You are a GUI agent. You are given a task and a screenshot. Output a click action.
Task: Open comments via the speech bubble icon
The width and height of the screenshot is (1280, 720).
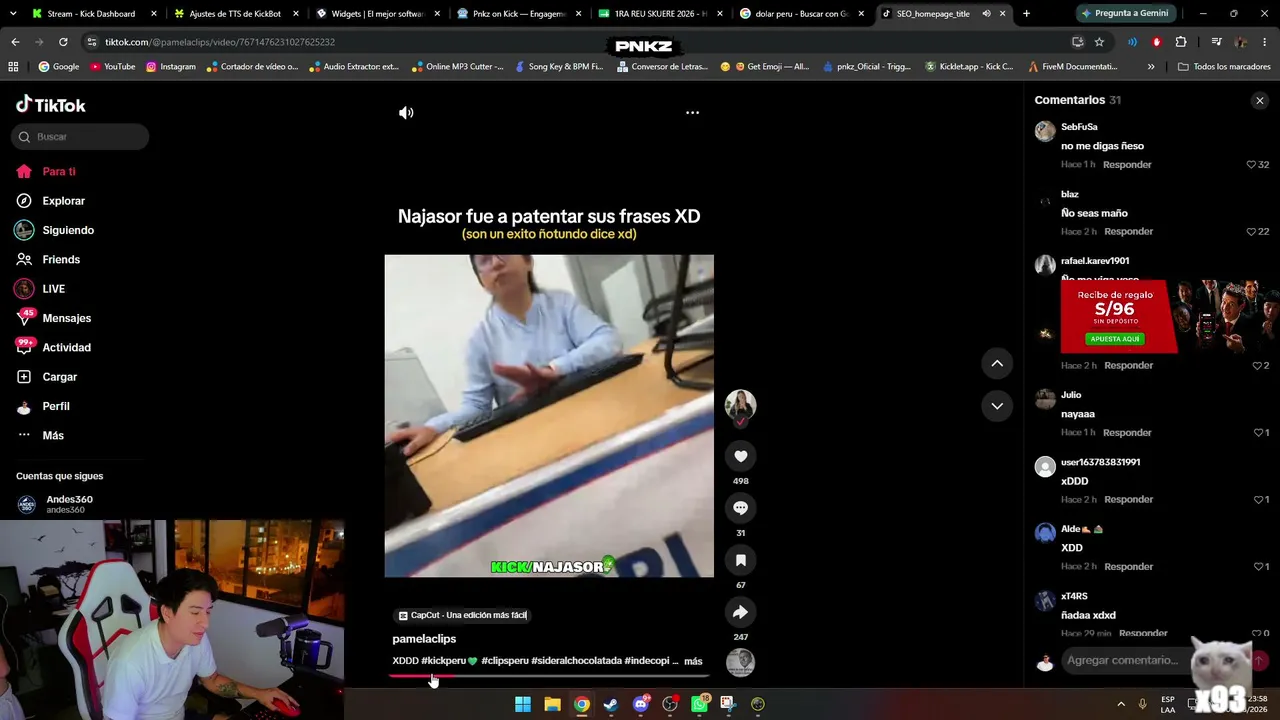[x=740, y=508]
